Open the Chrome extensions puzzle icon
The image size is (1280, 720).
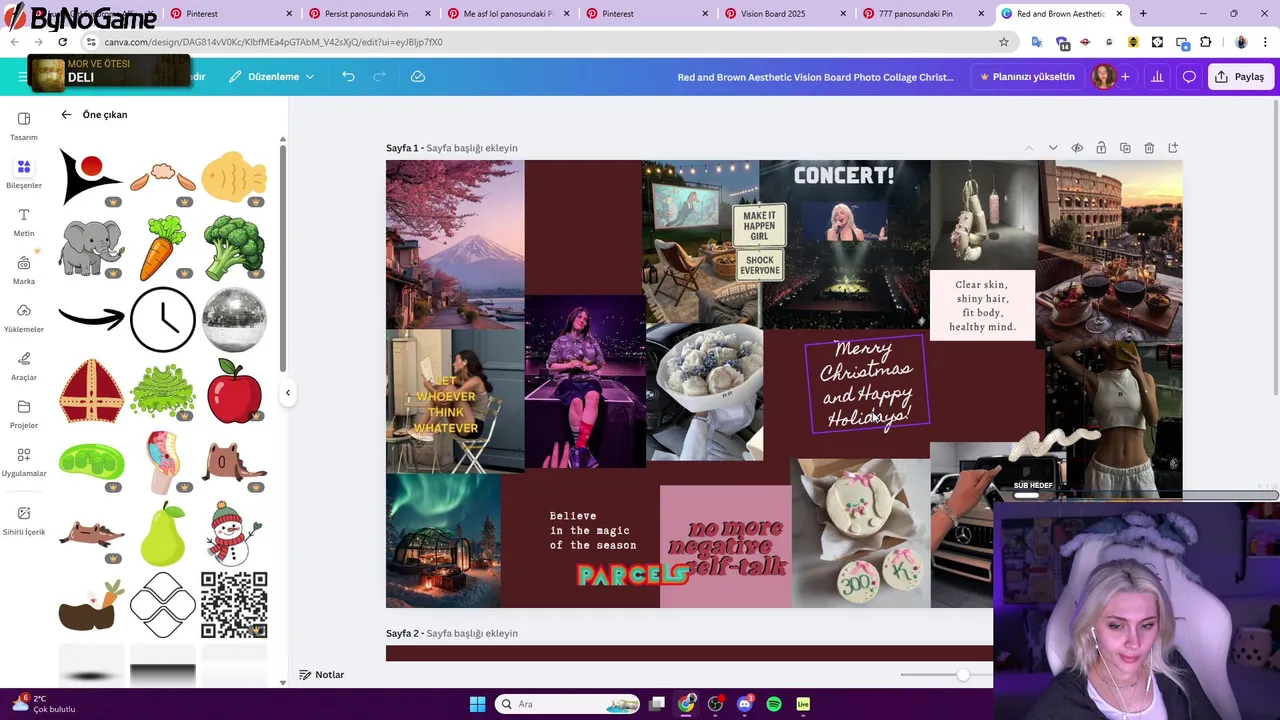click(1205, 42)
